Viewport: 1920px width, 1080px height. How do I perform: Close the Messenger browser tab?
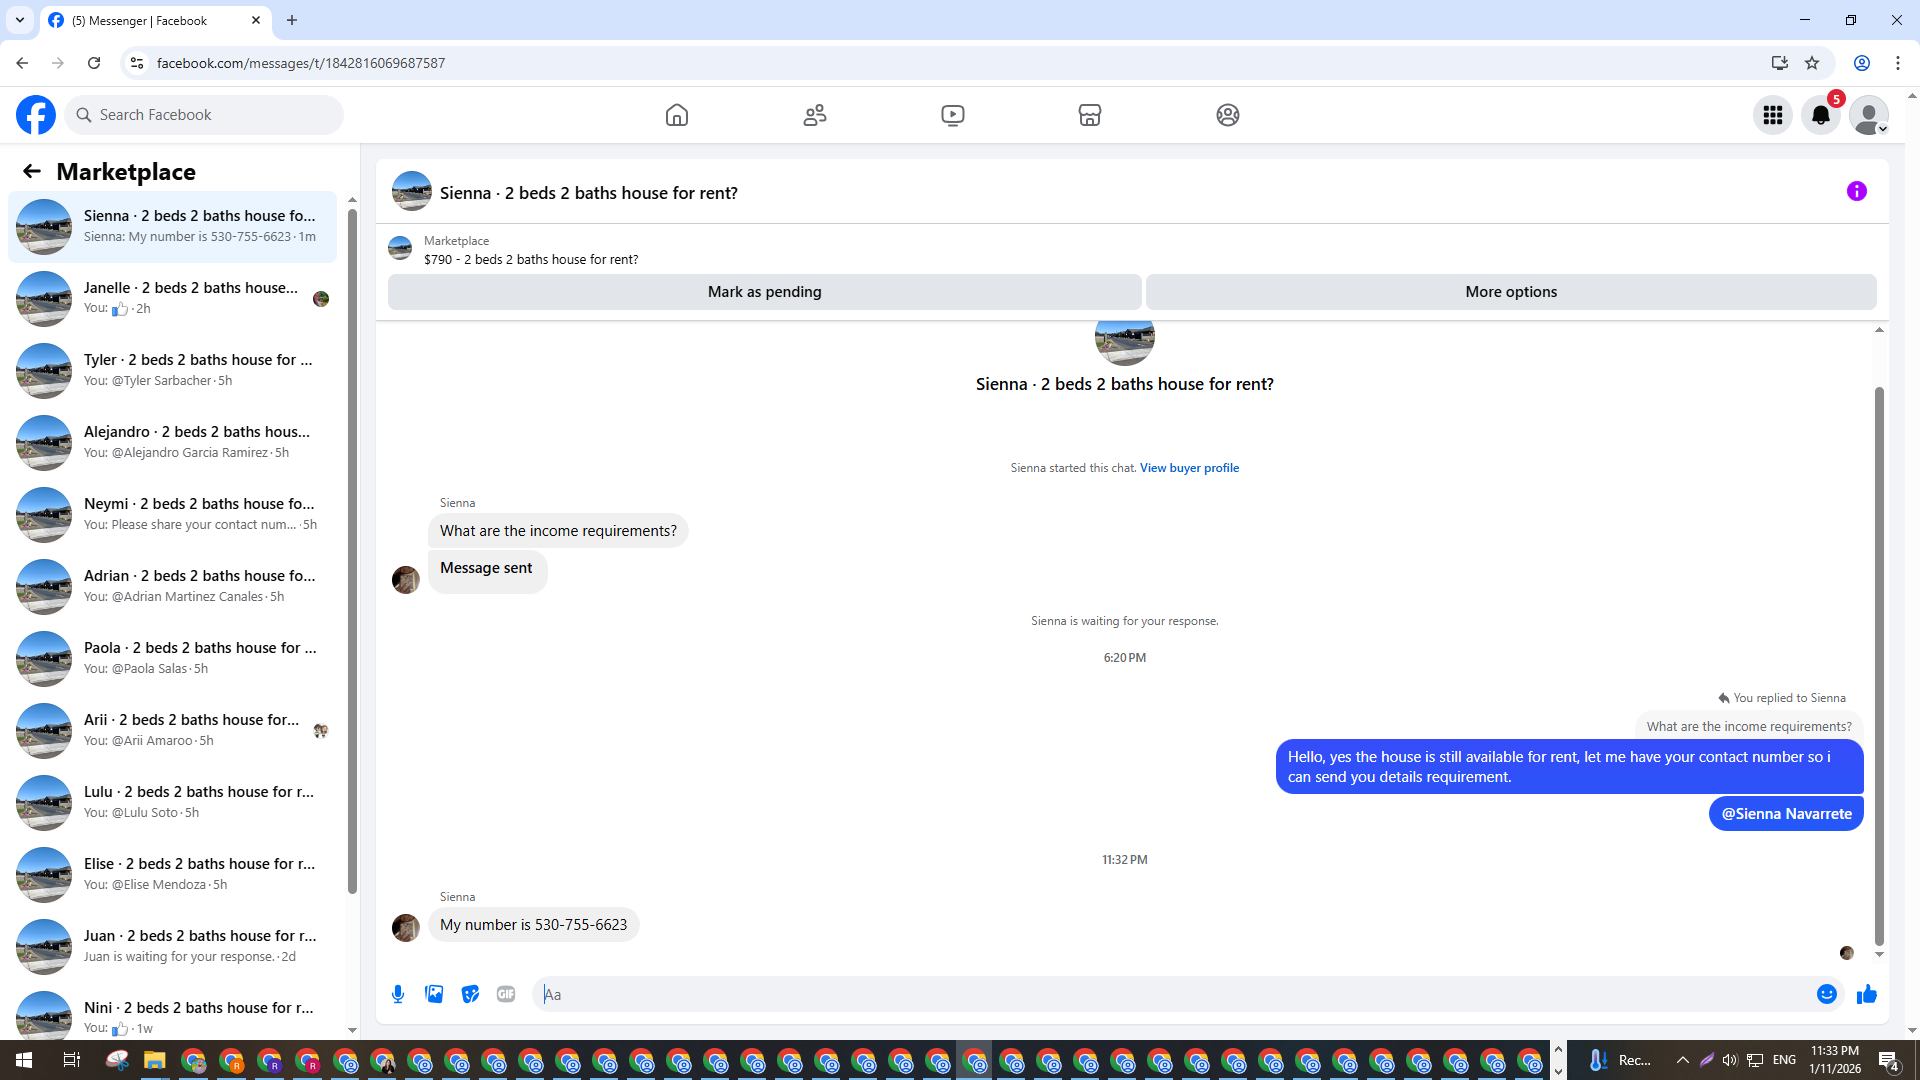[256, 20]
